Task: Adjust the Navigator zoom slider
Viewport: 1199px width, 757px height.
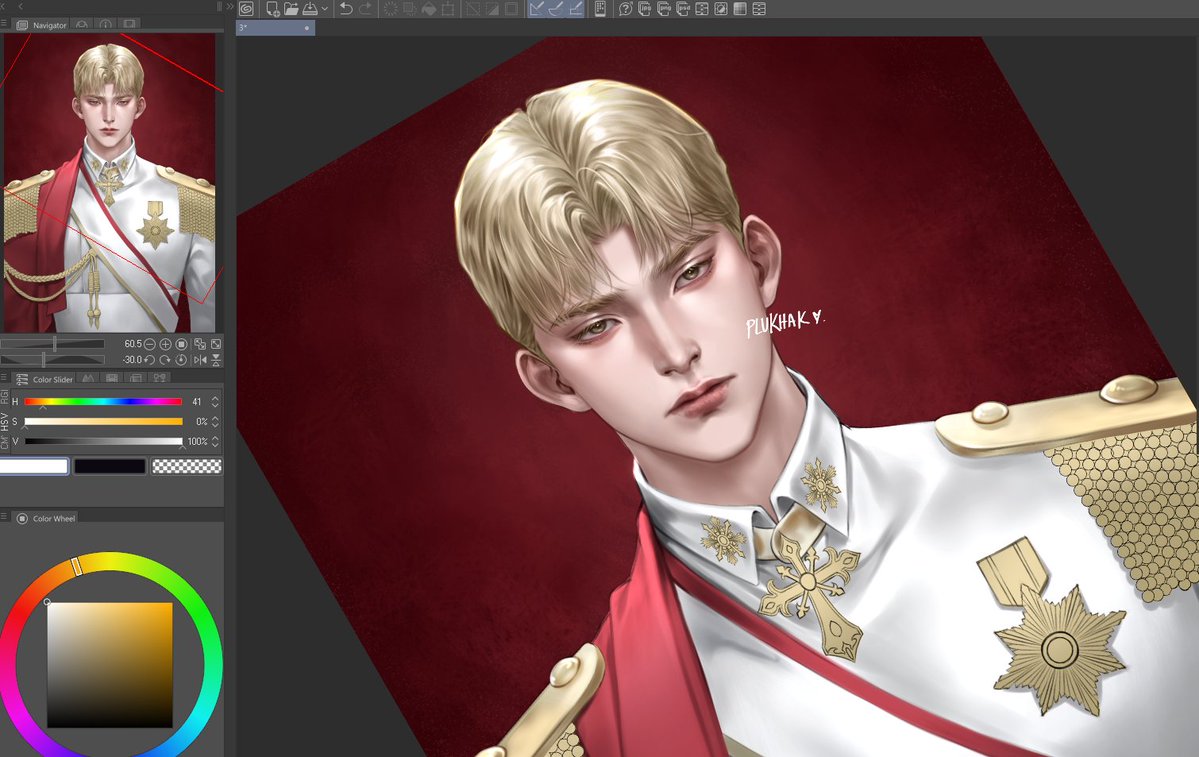Action: coord(52,344)
